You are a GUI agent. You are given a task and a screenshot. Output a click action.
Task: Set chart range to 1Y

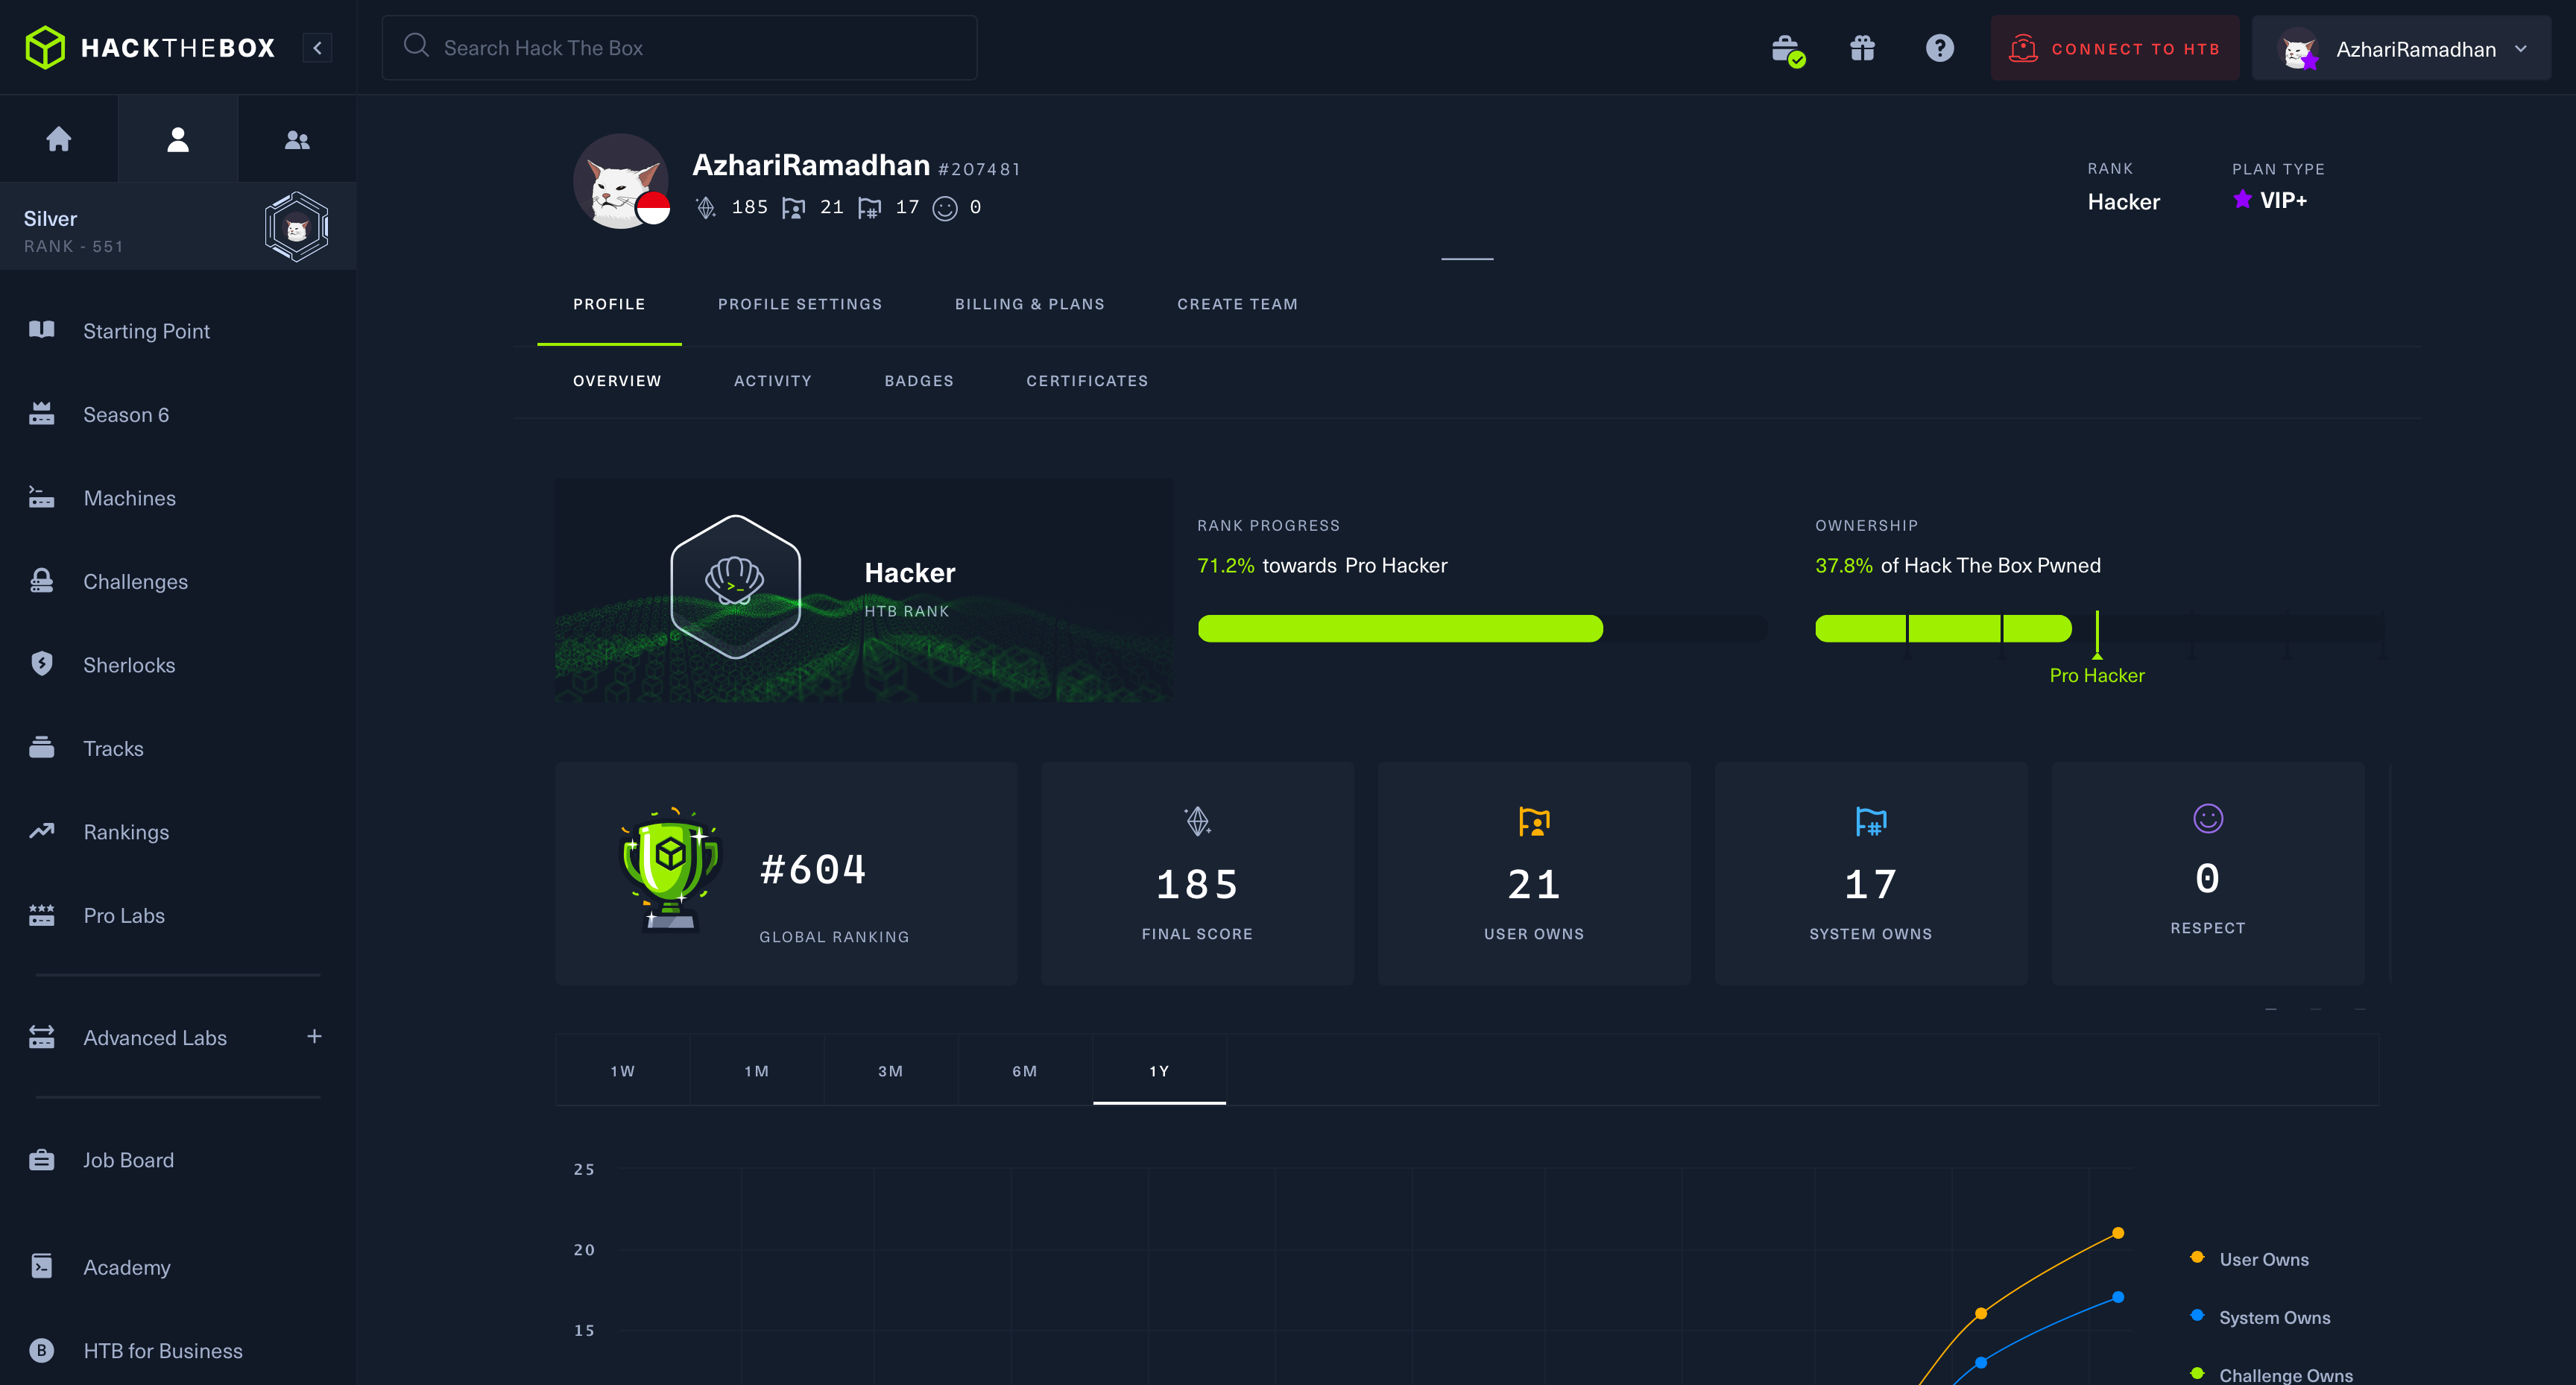pos(1160,1070)
